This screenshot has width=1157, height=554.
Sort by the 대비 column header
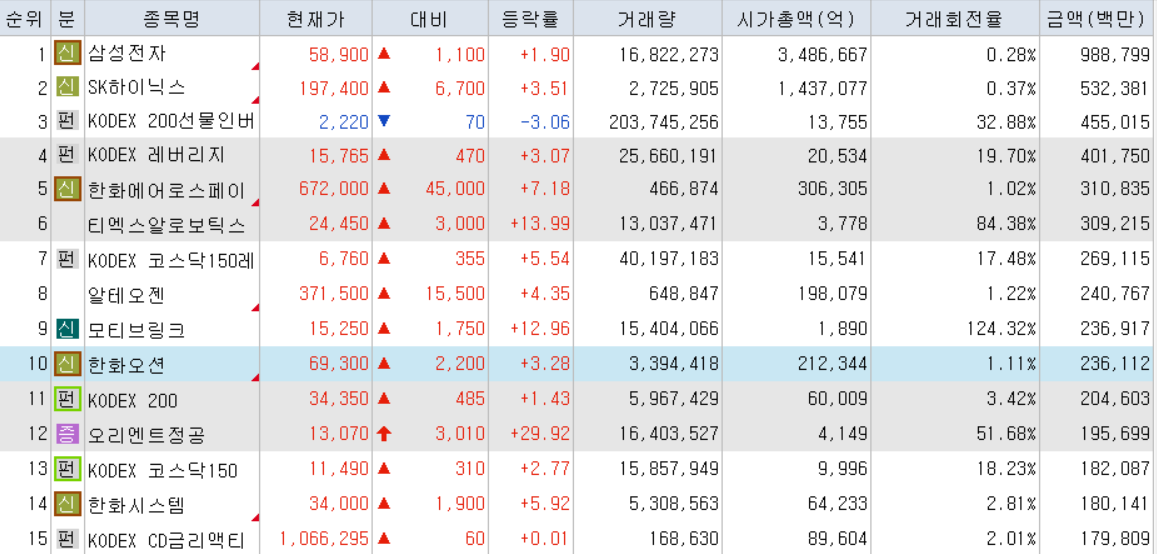pos(429,18)
